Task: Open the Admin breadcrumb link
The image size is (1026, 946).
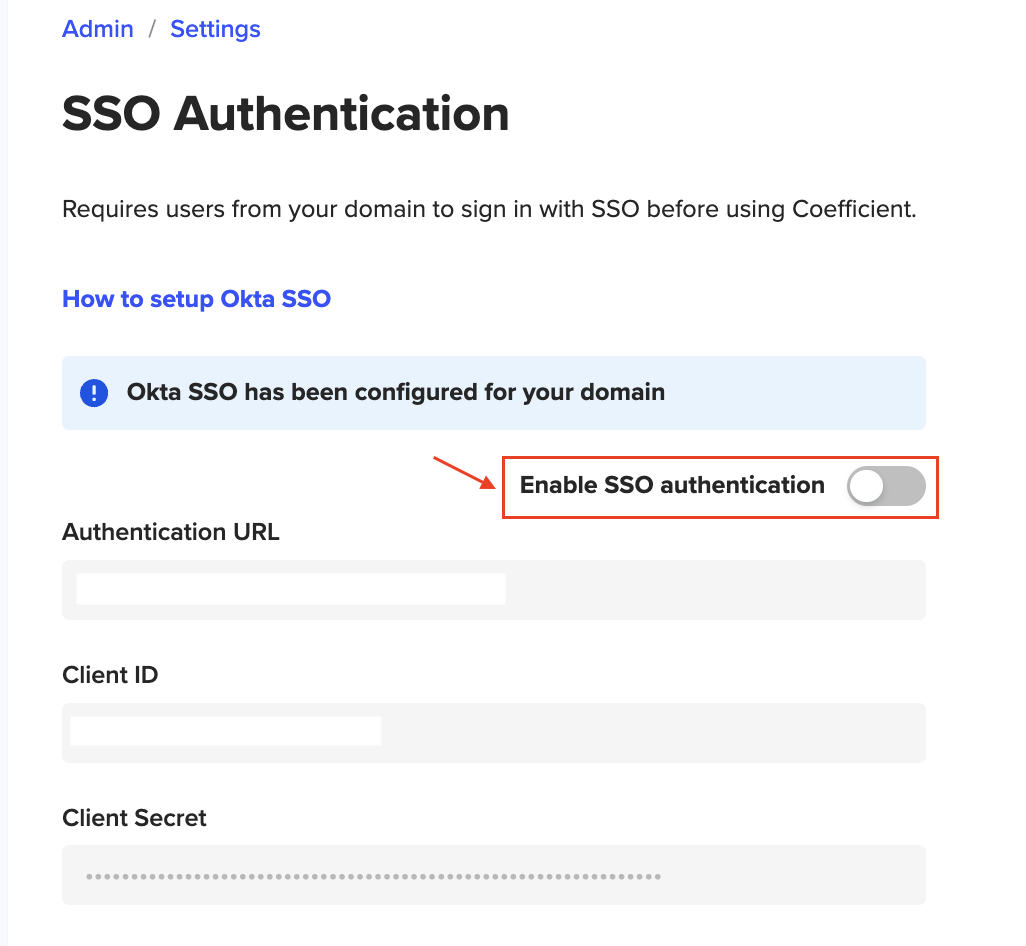Action: click(x=98, y=29)
